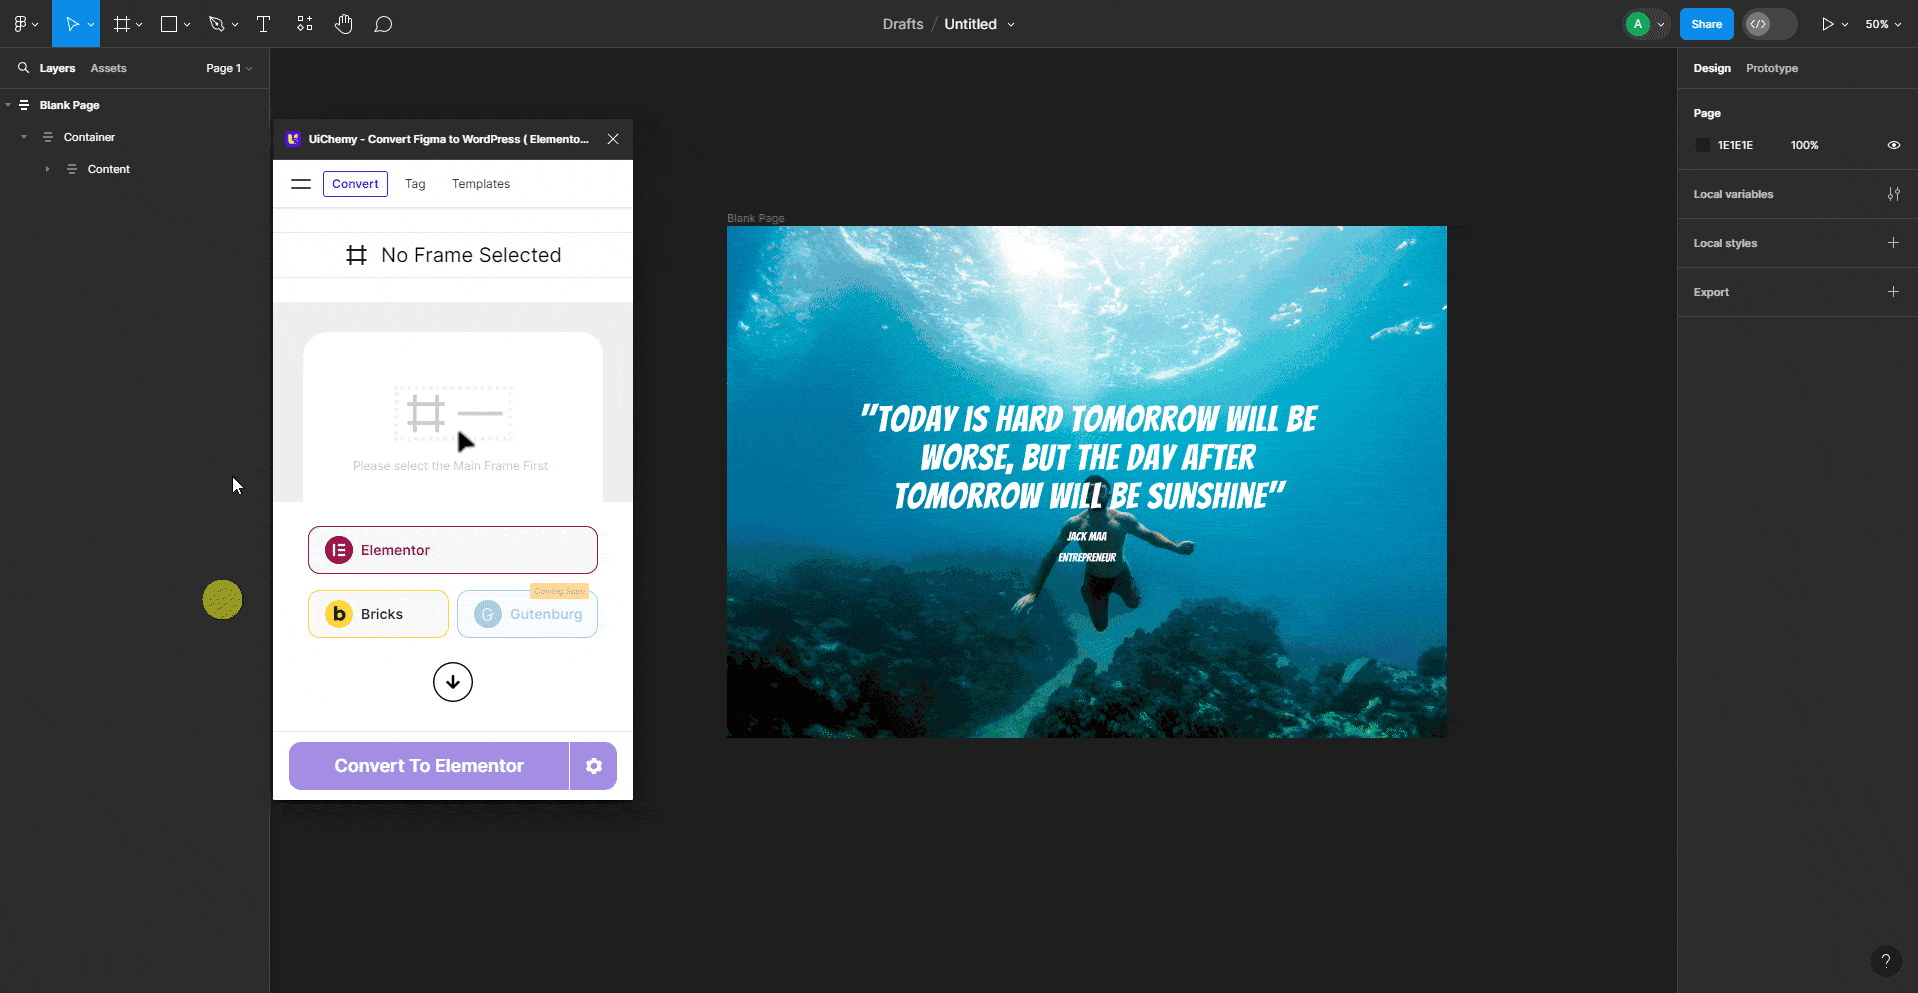1918x993 pixels.
Task: Toggle page visibility eye icon
Action: pos(1893,145)
